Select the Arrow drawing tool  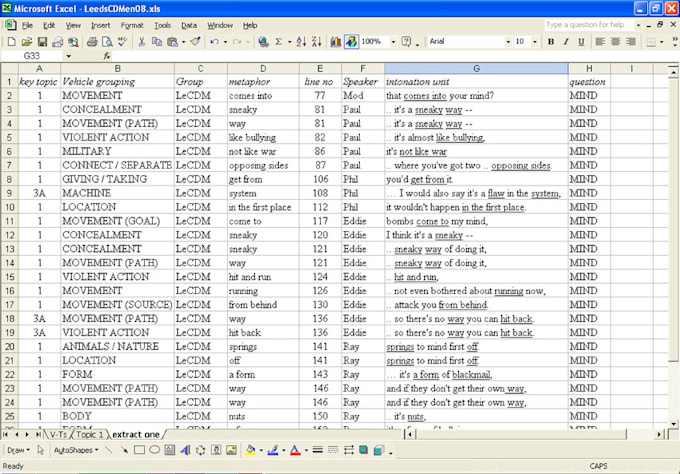point(124,450)
